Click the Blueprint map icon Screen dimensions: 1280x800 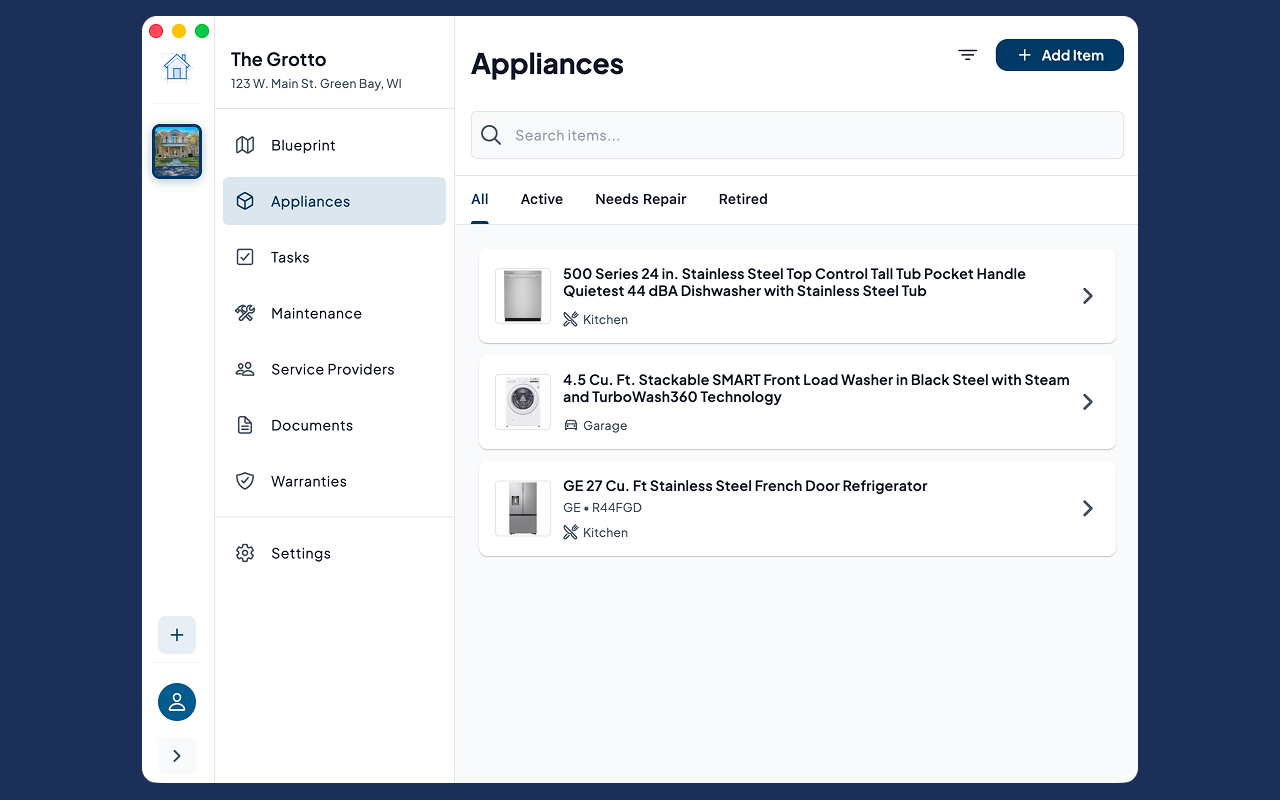pos(245,145)
